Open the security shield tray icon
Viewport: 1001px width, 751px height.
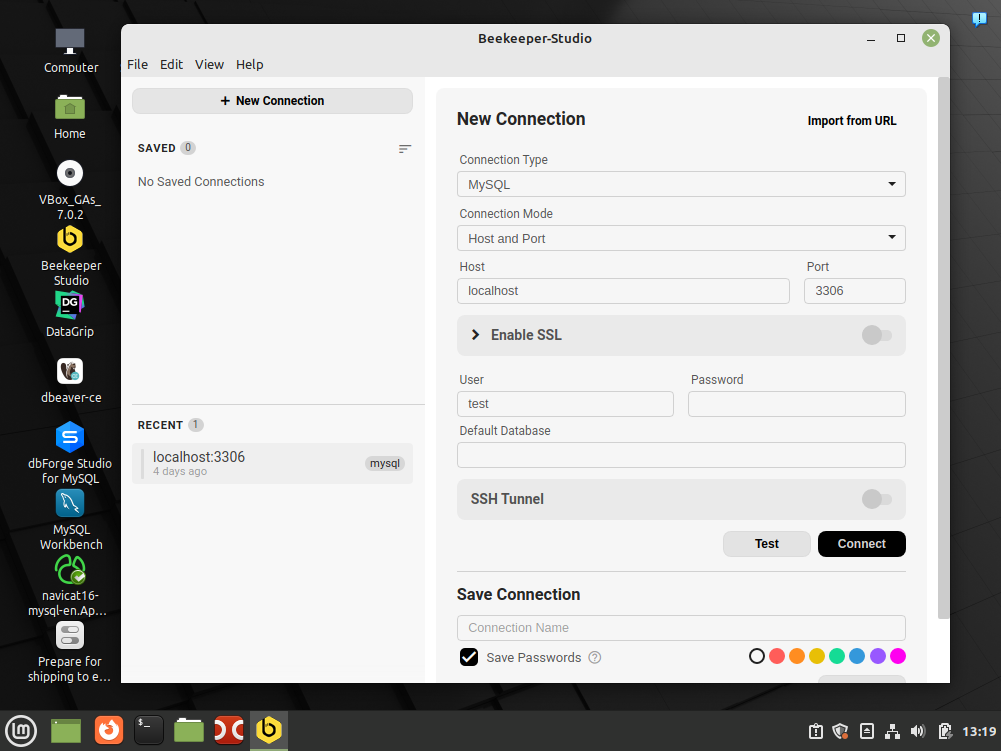coord(841,731)
